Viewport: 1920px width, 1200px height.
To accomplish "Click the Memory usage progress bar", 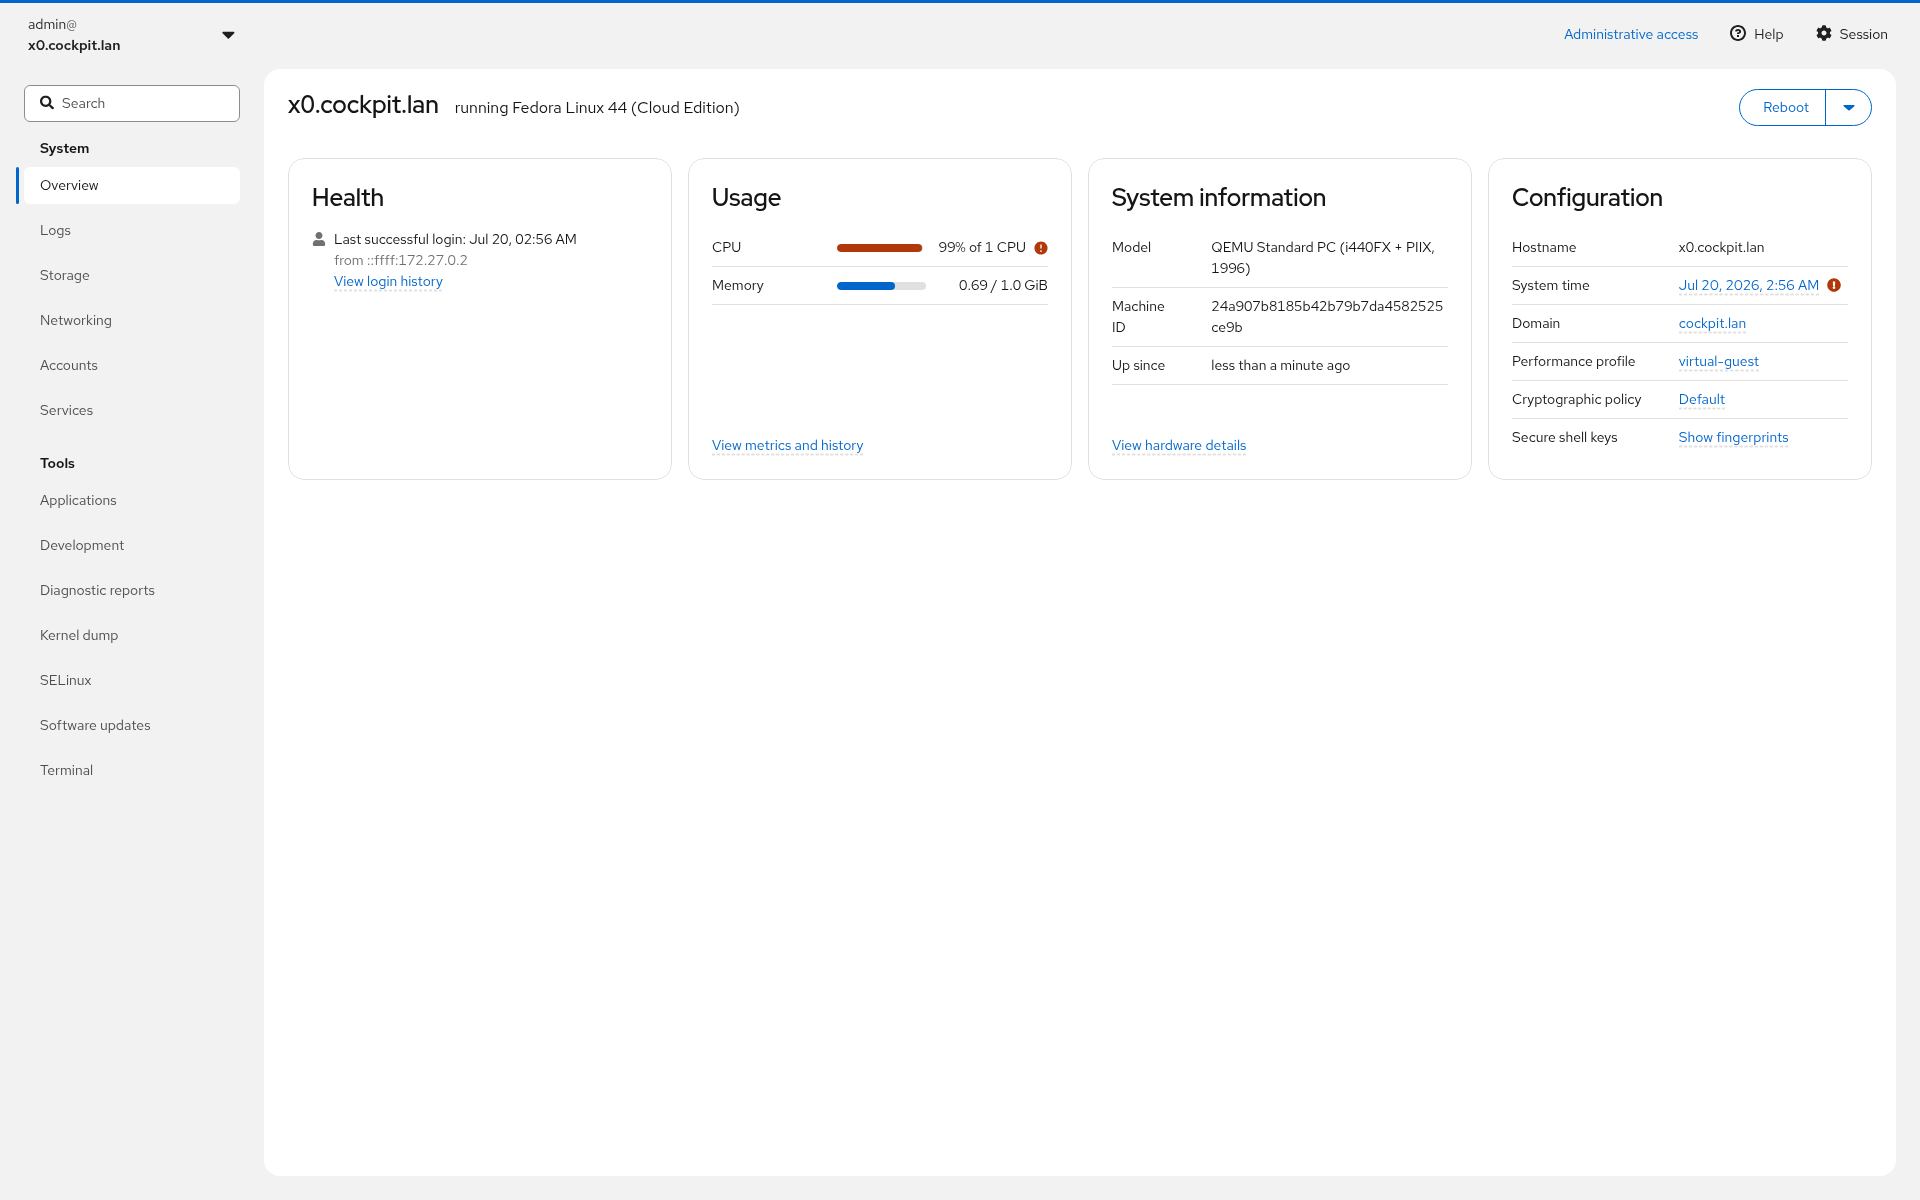I will [x=880, y=286].
